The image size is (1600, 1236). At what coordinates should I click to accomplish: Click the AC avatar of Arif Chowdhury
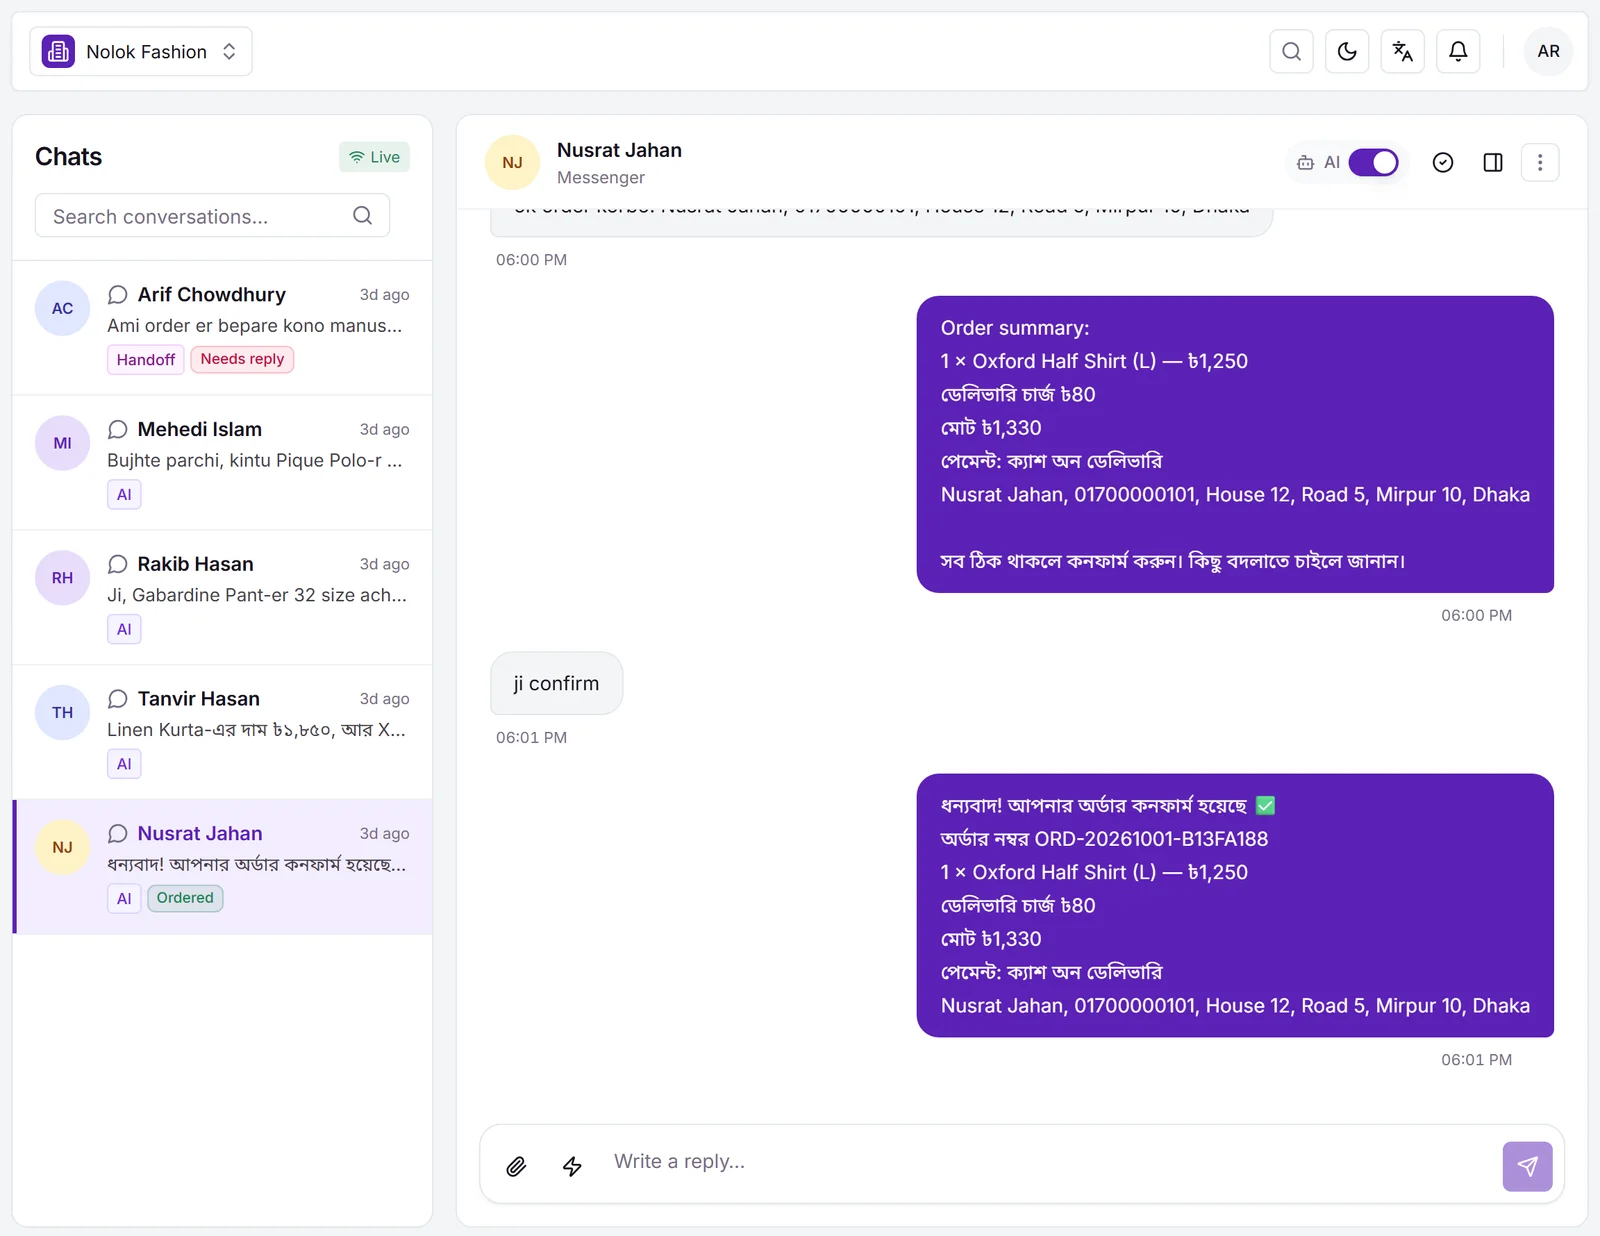(62, 308)
